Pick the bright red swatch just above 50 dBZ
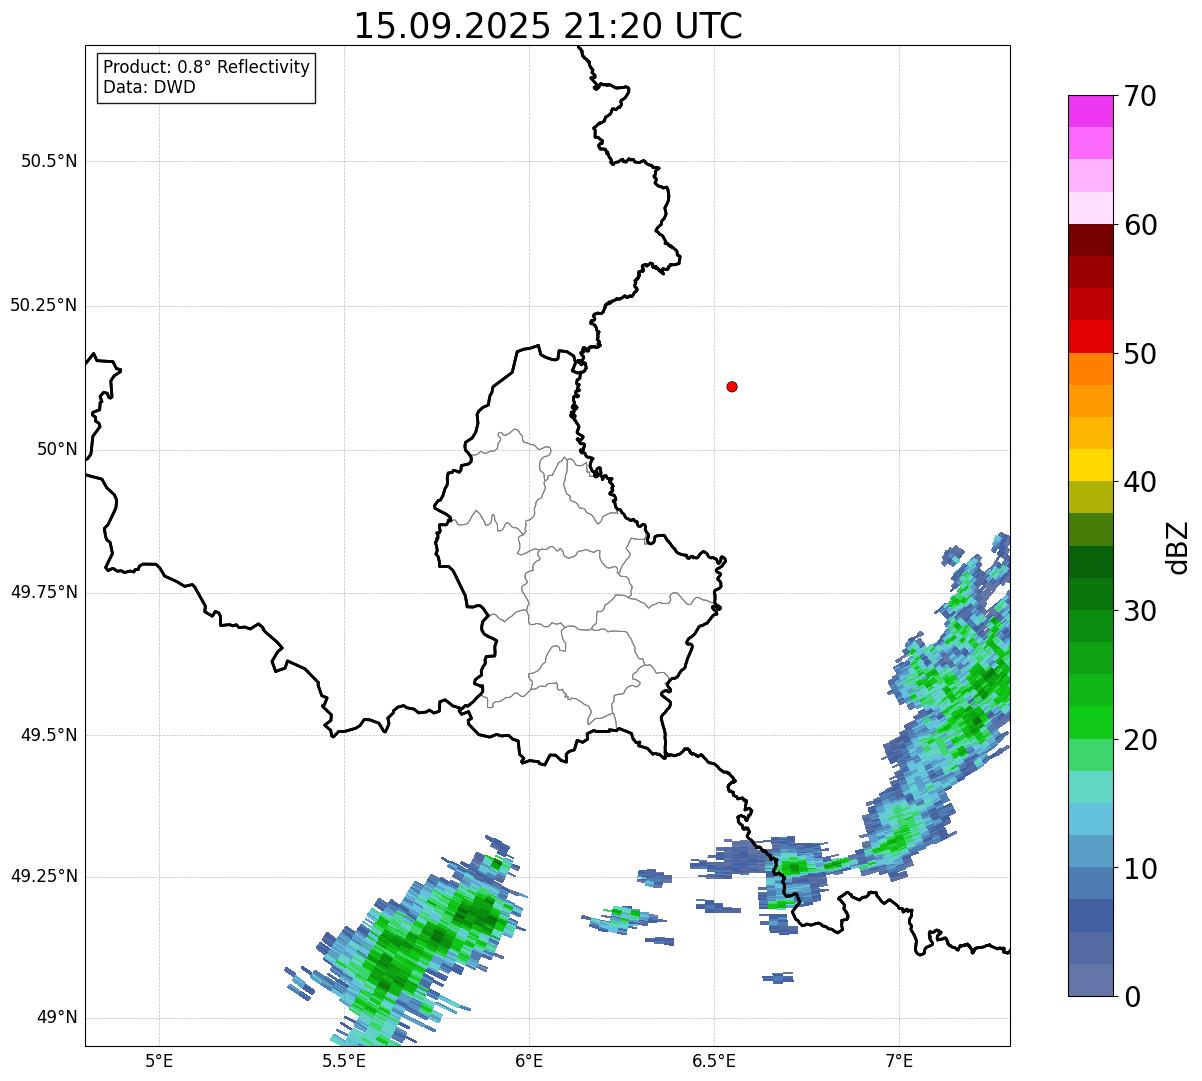 (x=1090, y=337)
